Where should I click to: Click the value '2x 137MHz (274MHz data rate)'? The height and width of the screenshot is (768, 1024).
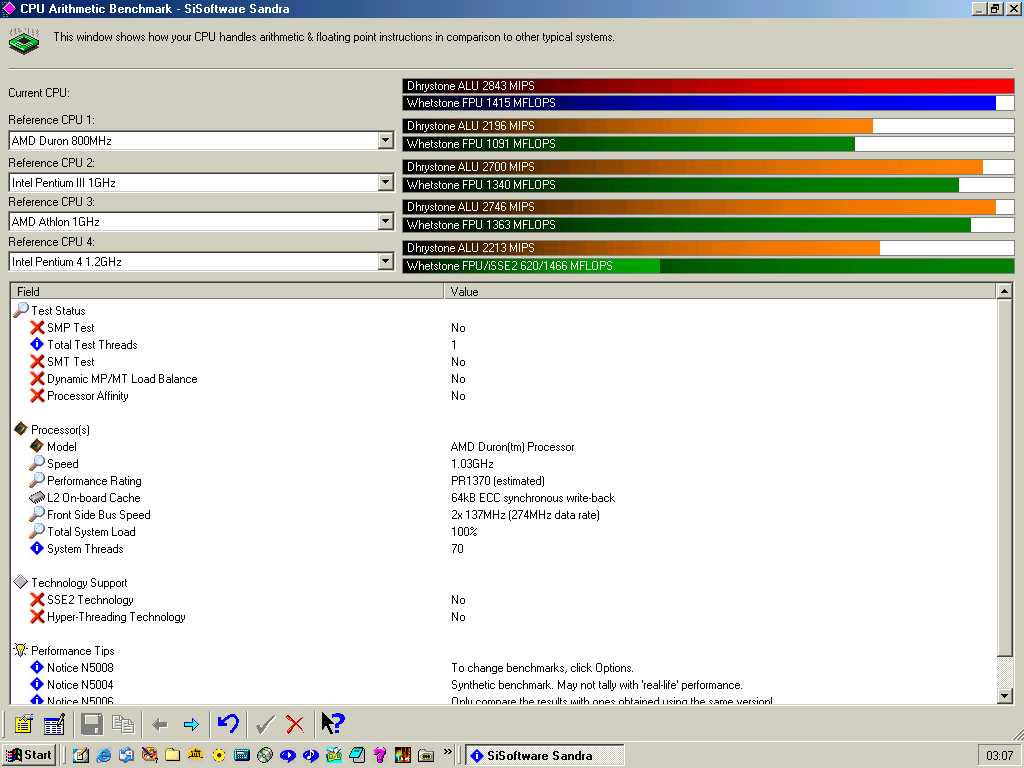pos(525,515)
